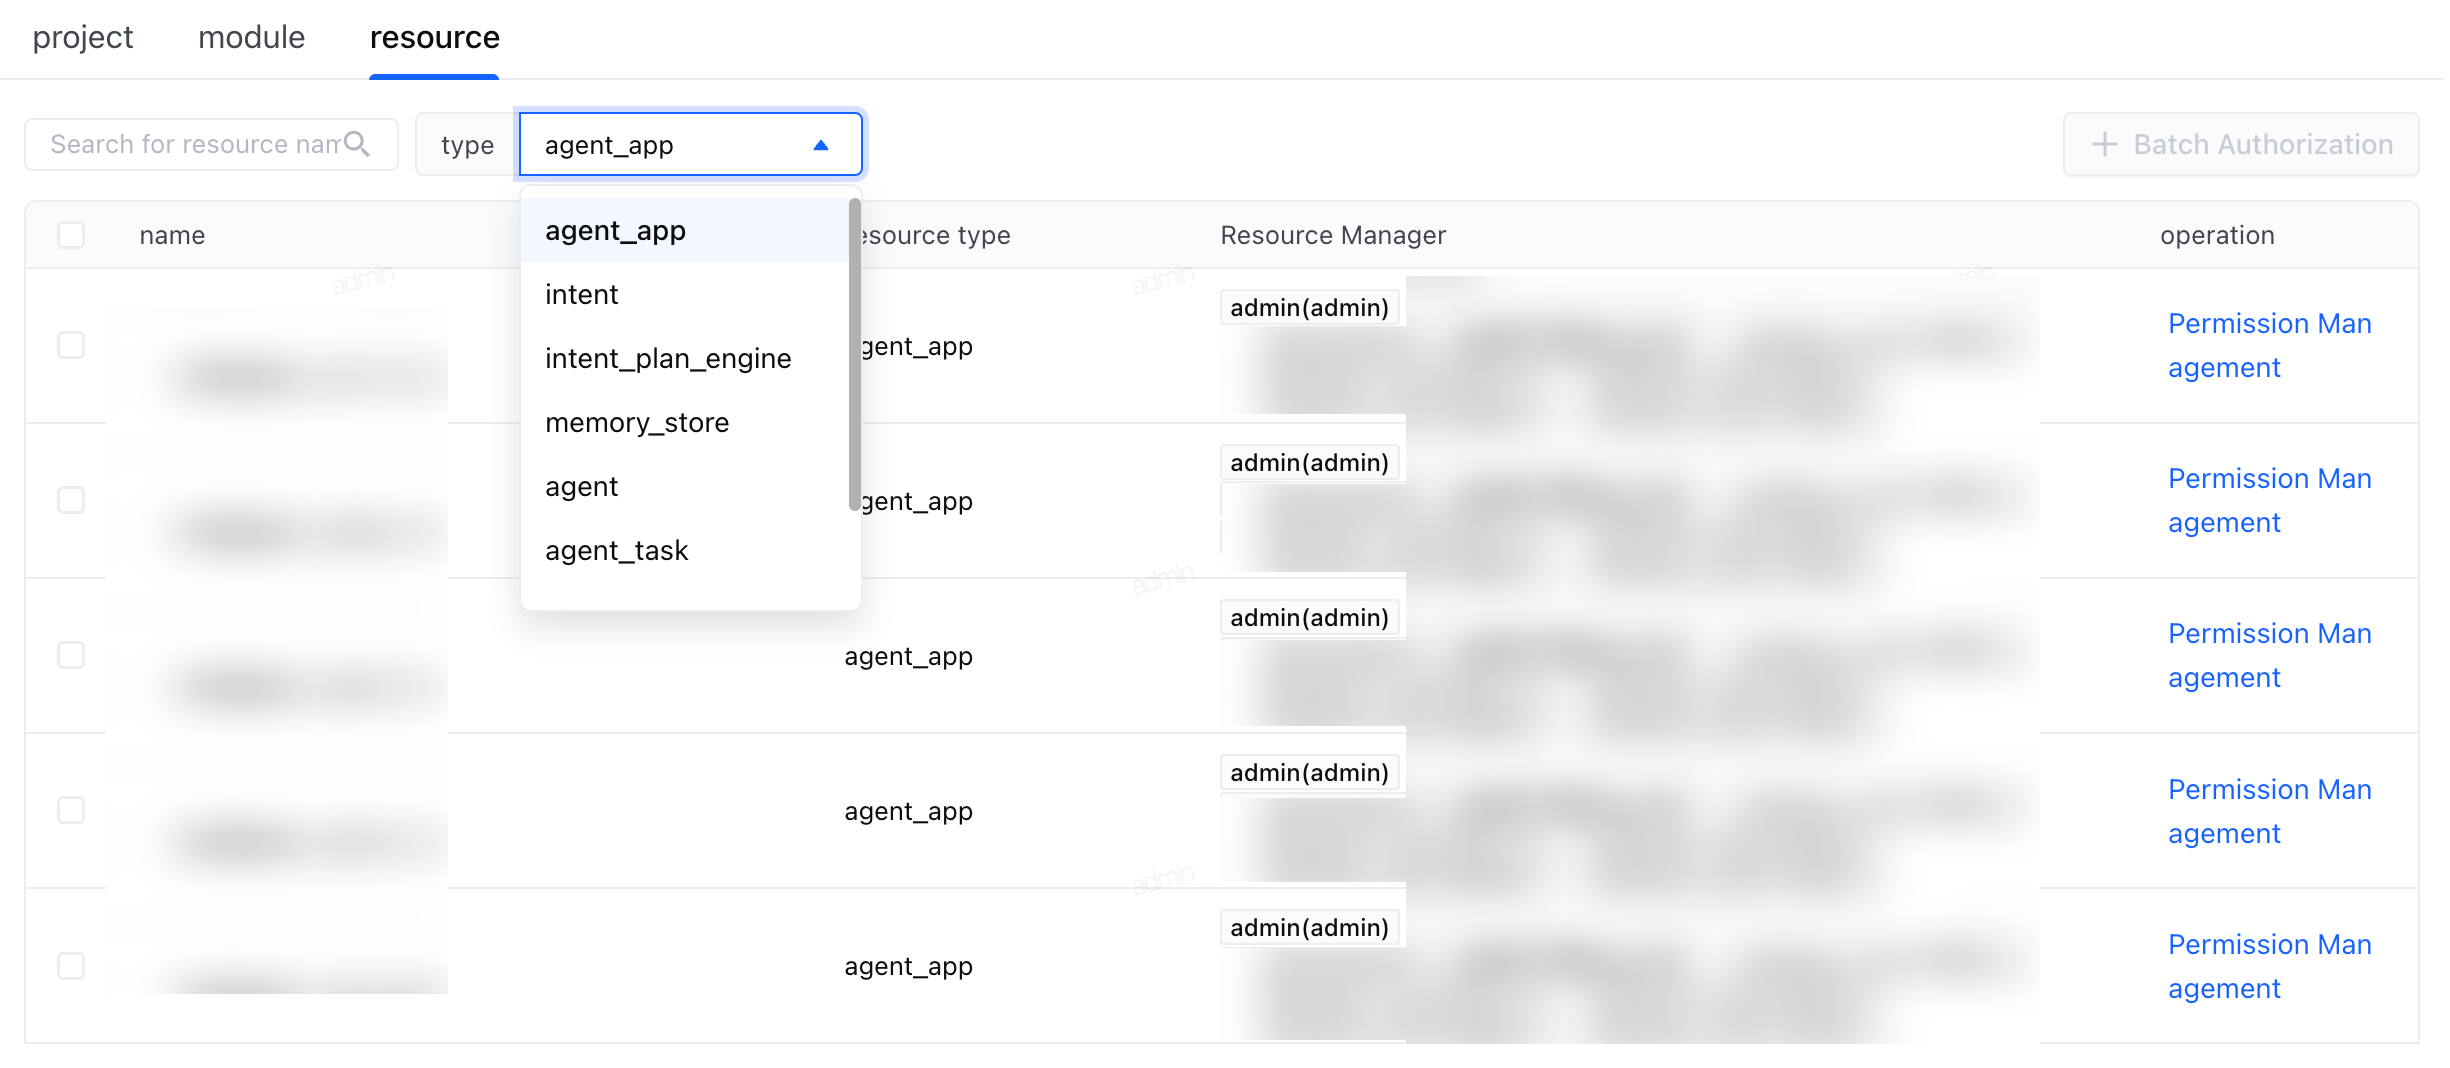Choose agent_app in the dropdown list

[x=685, y=231]
